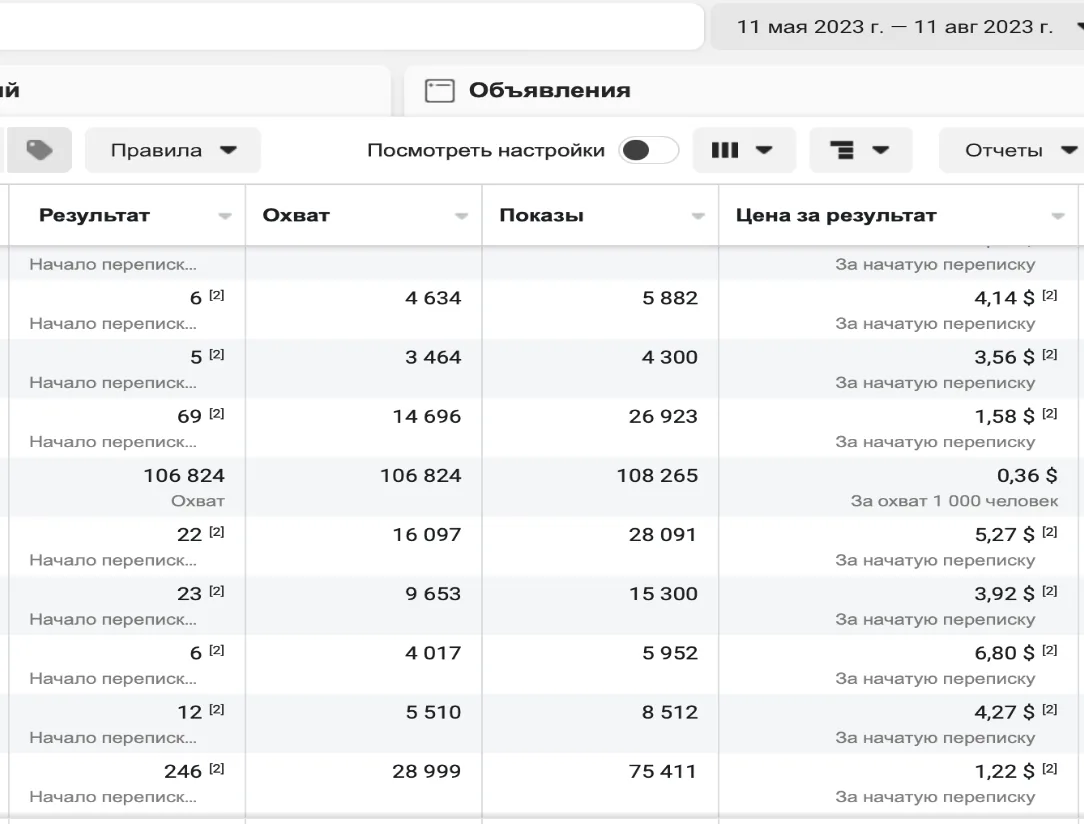Open the columns layout dropdown

(x=744, y=150)
